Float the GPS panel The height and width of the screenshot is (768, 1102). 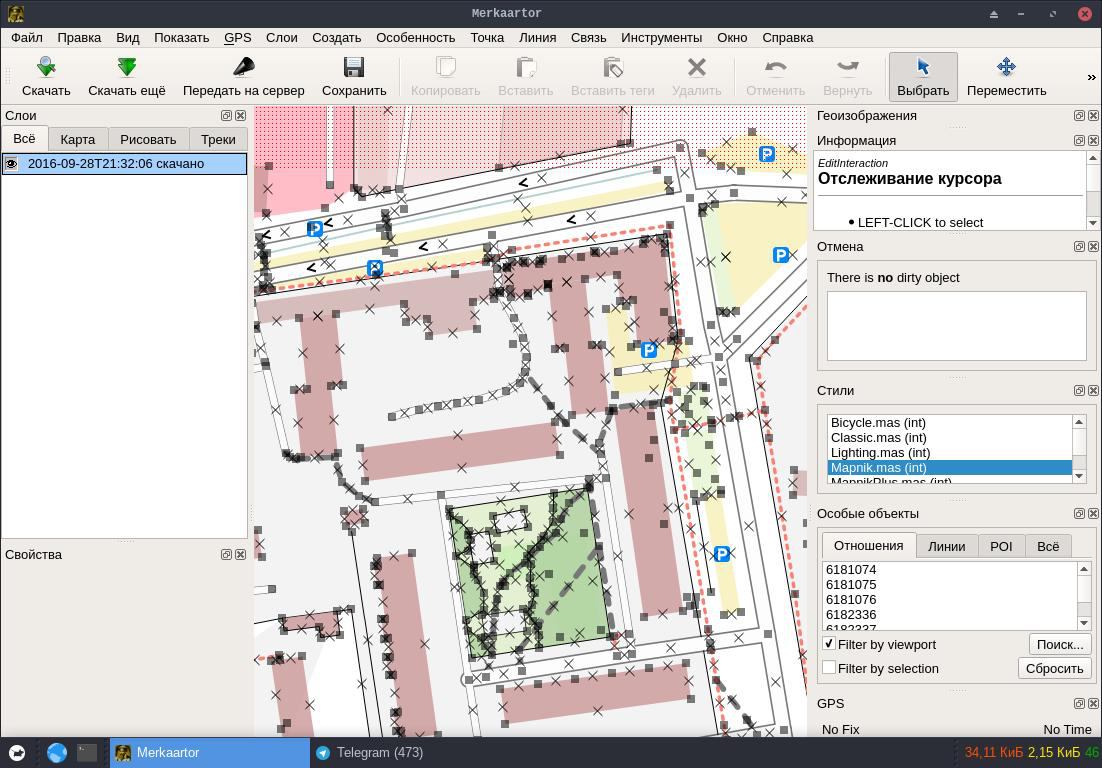(1080, 703)
